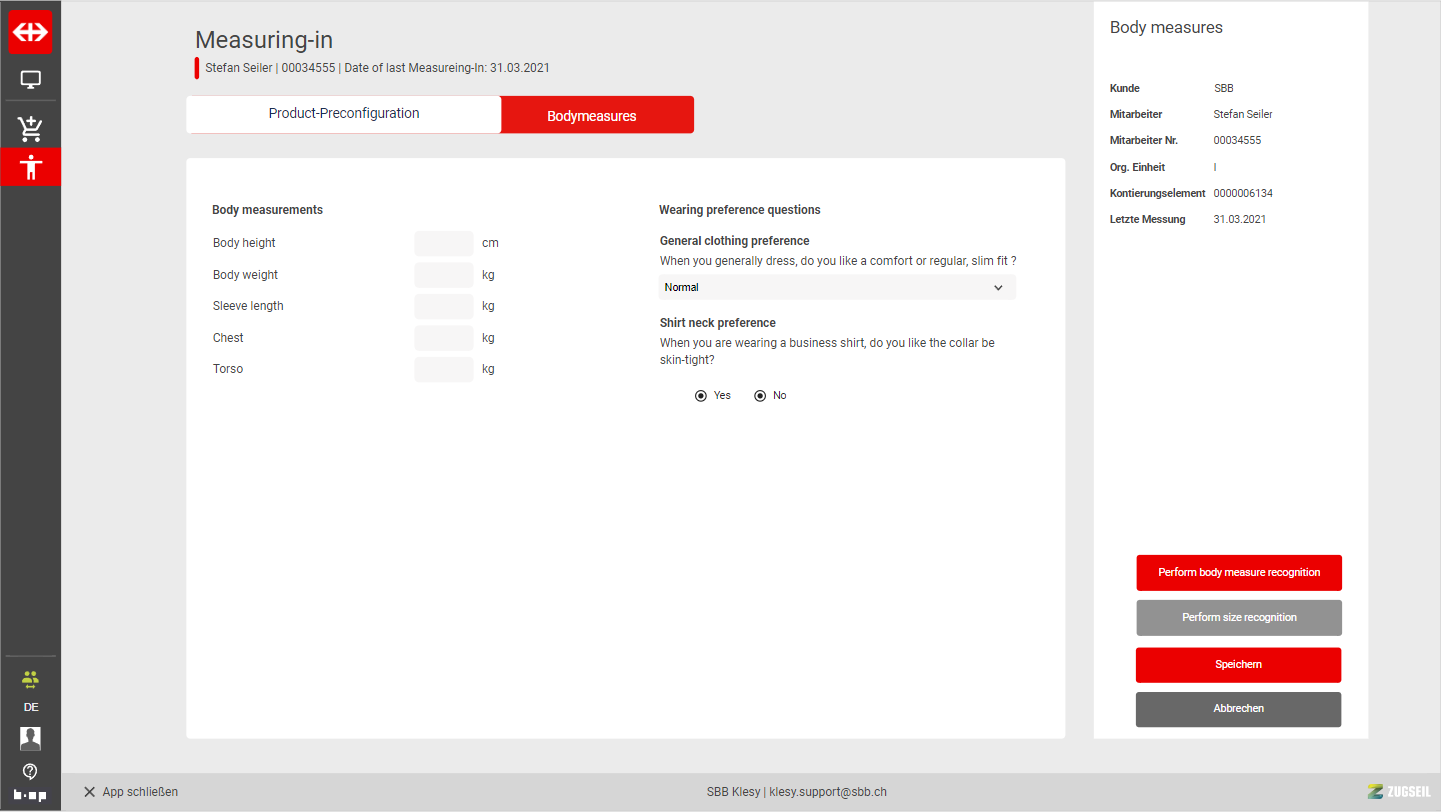Open the user profile avatar icon
1441x812 pixels.
(30, 739)
